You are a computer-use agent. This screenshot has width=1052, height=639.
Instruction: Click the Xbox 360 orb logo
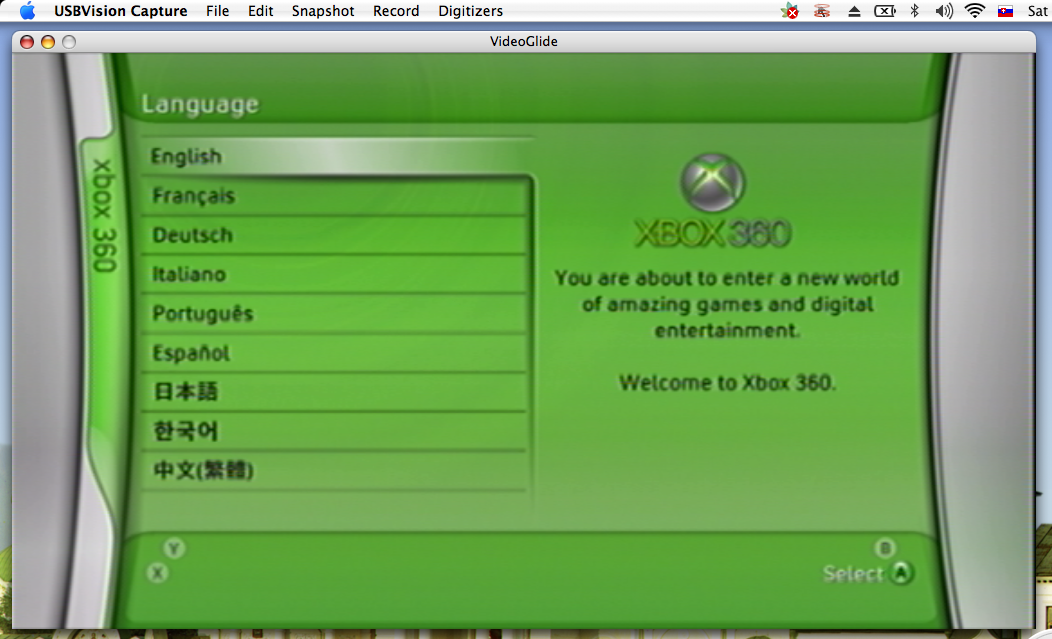[x=713, y=182]
